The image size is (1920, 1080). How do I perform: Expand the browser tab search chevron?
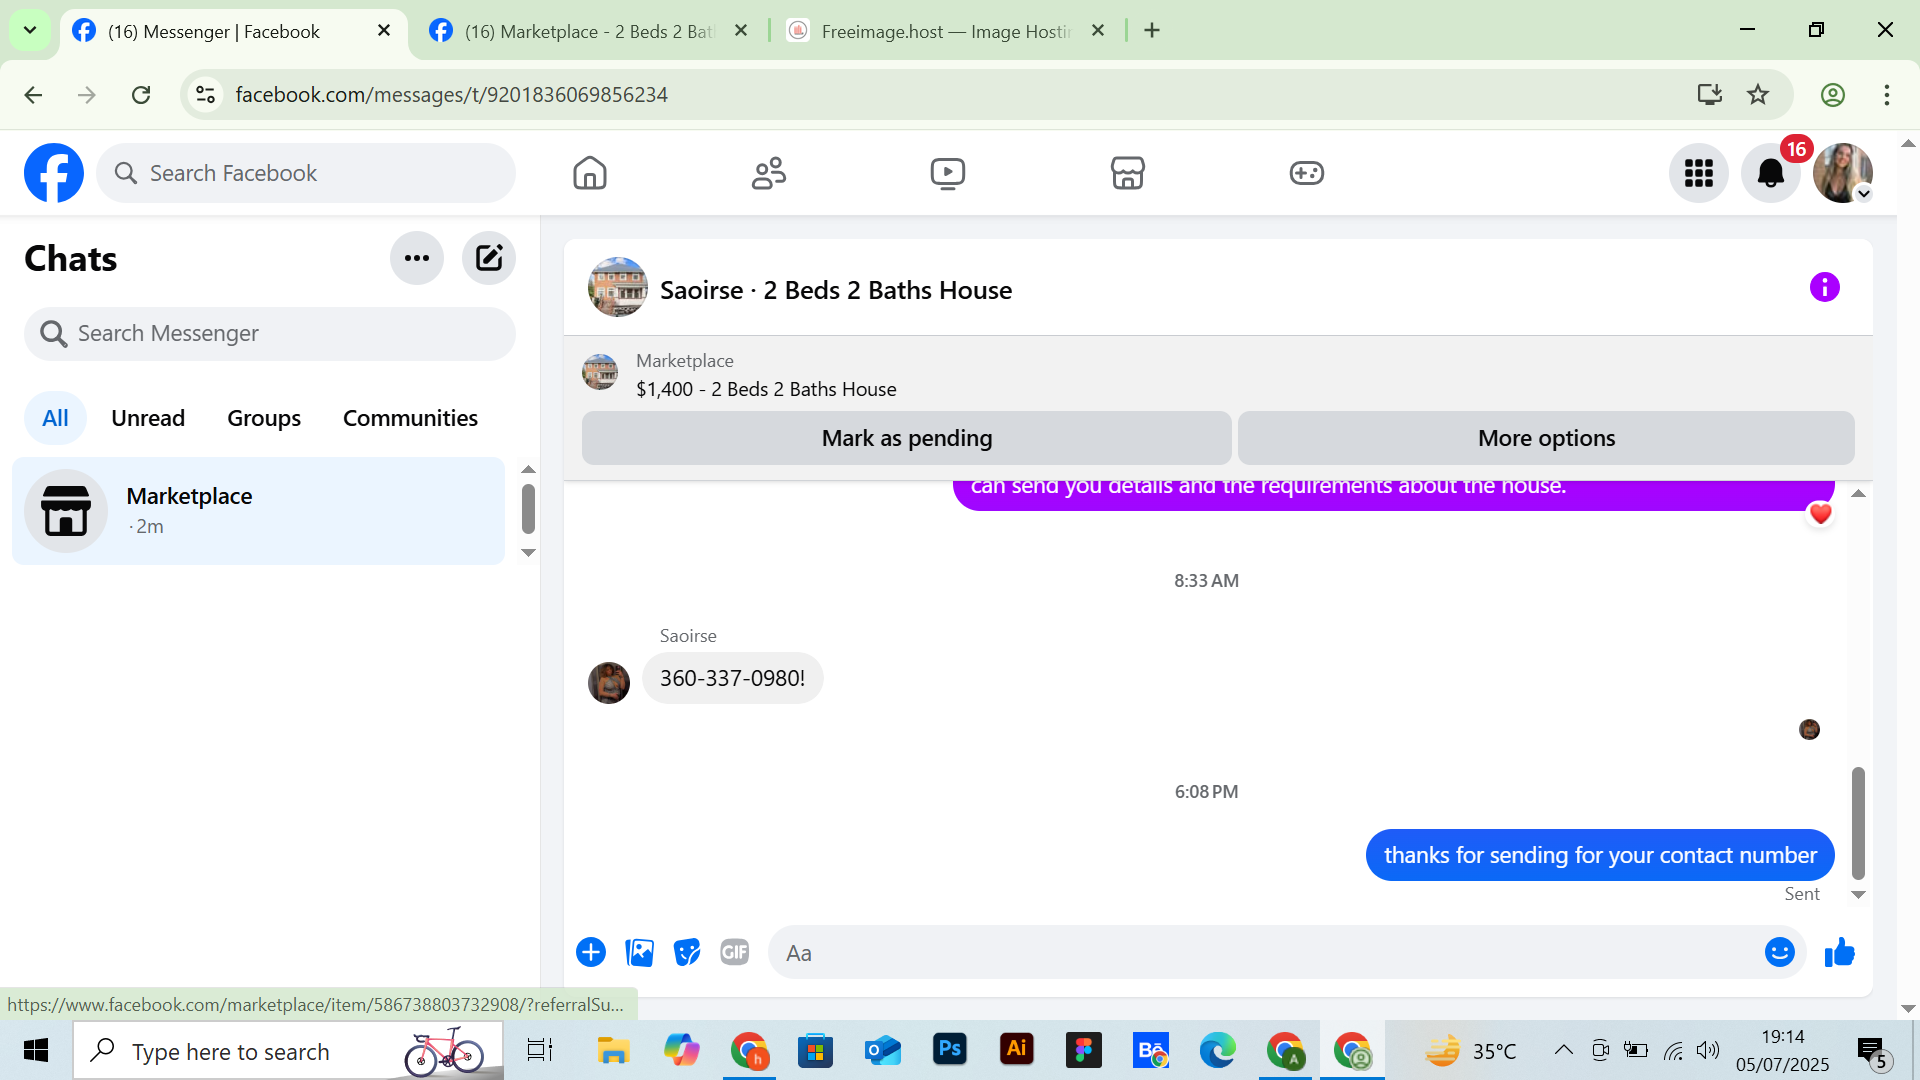pyautogui.click(x=30, y=30)
